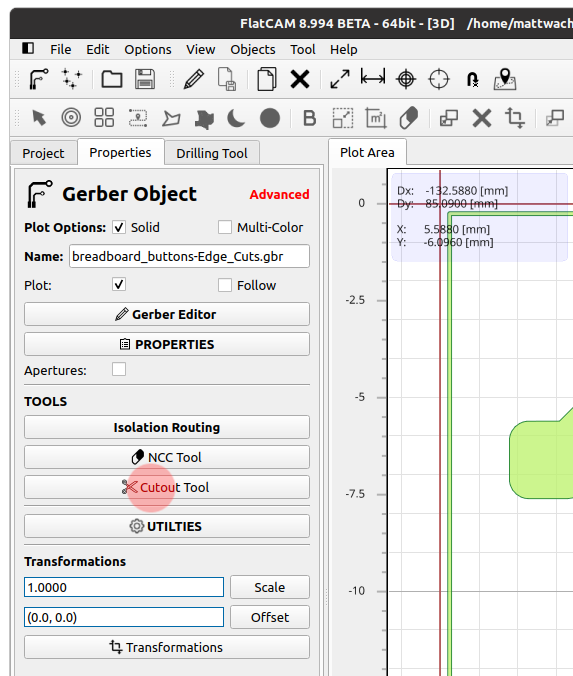
Task: Click the Add Pad Array four squares icon
Action: pyautogui.click(x=104, y=117)
